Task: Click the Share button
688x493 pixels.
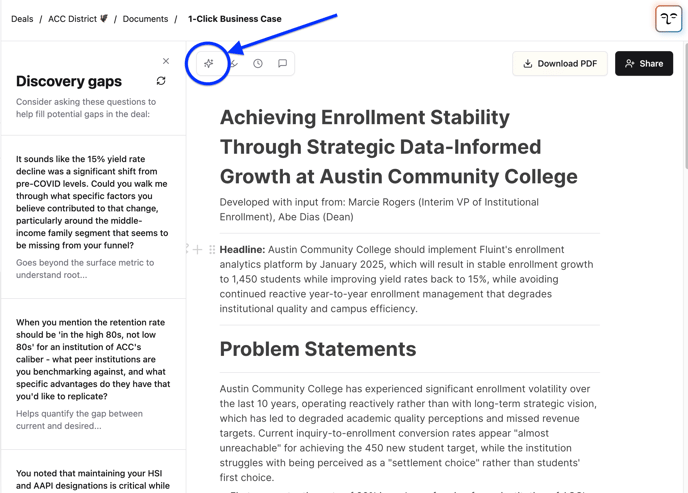Action: tap(644, 64)
